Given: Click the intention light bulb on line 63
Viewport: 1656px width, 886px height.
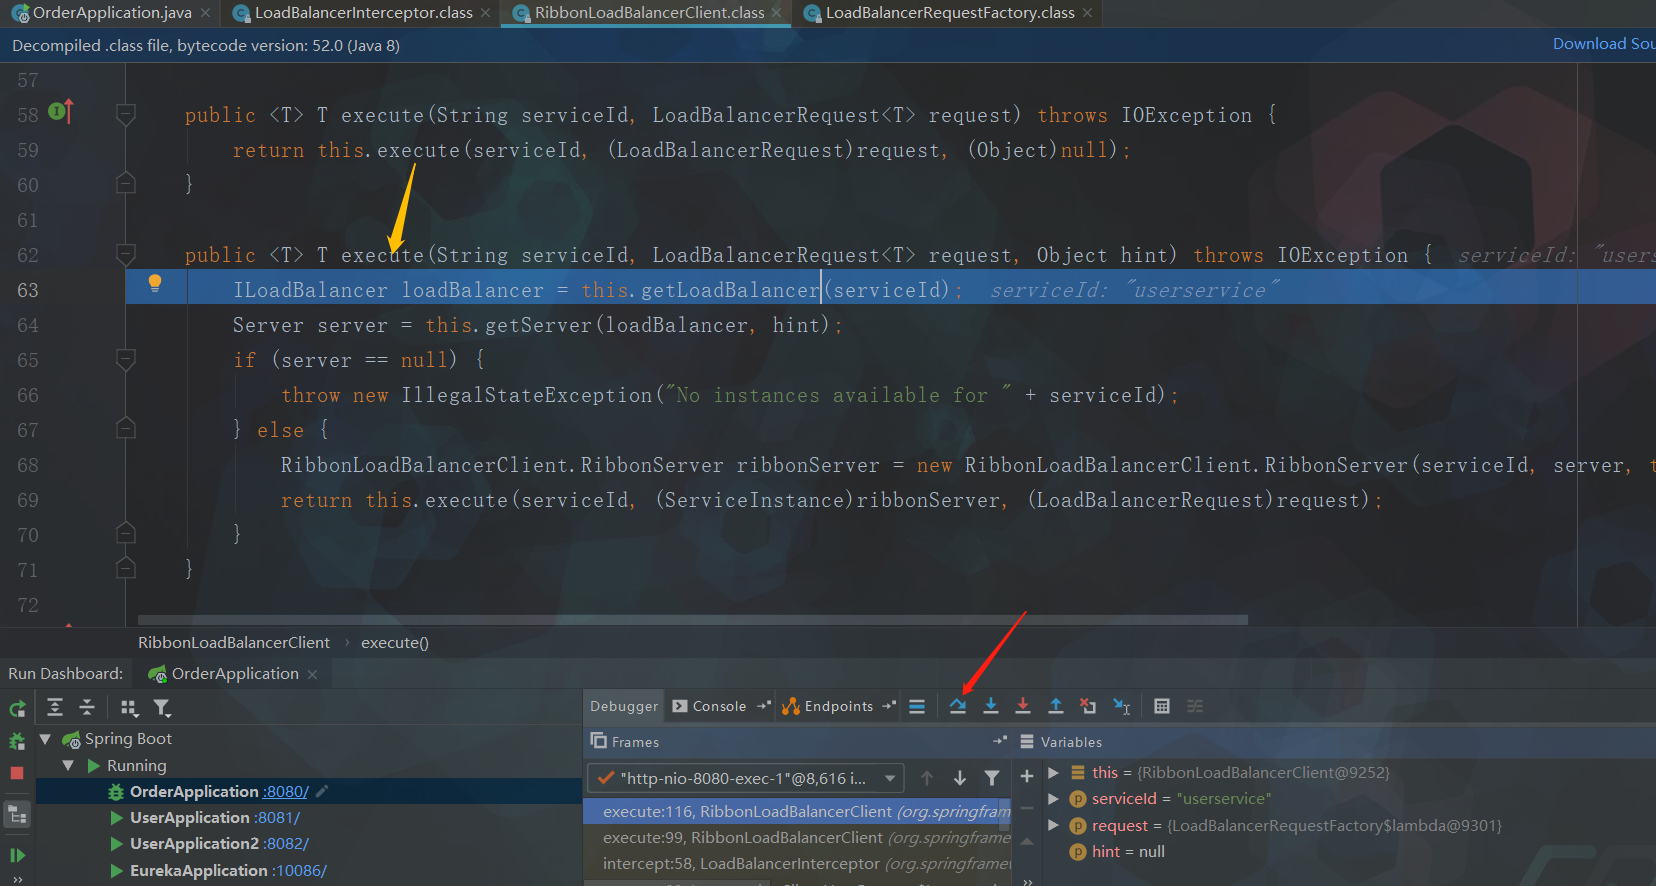Looking at the screenshot, I should point(155,283).
